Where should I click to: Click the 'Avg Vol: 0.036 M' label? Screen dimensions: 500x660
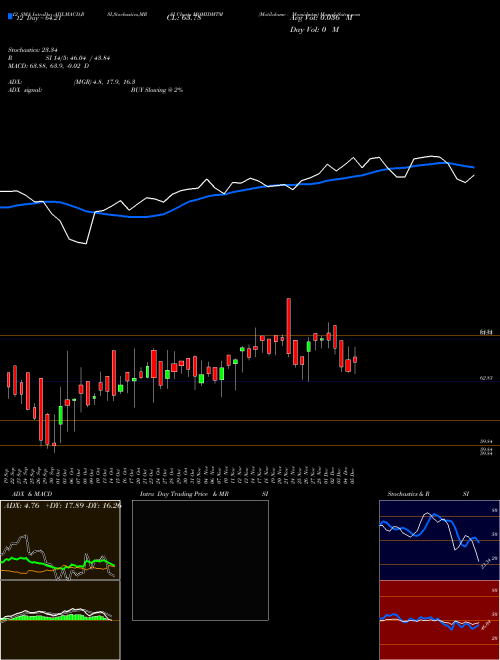(321, 18)
